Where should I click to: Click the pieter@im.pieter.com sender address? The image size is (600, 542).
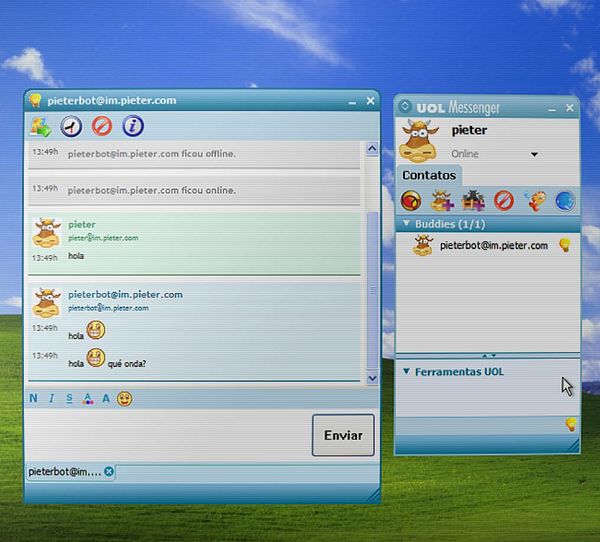[x=103, y=238]
